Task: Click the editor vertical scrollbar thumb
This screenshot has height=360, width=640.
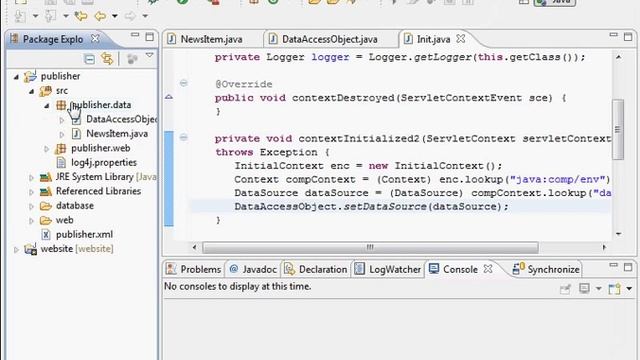Action: click(618, 129)
